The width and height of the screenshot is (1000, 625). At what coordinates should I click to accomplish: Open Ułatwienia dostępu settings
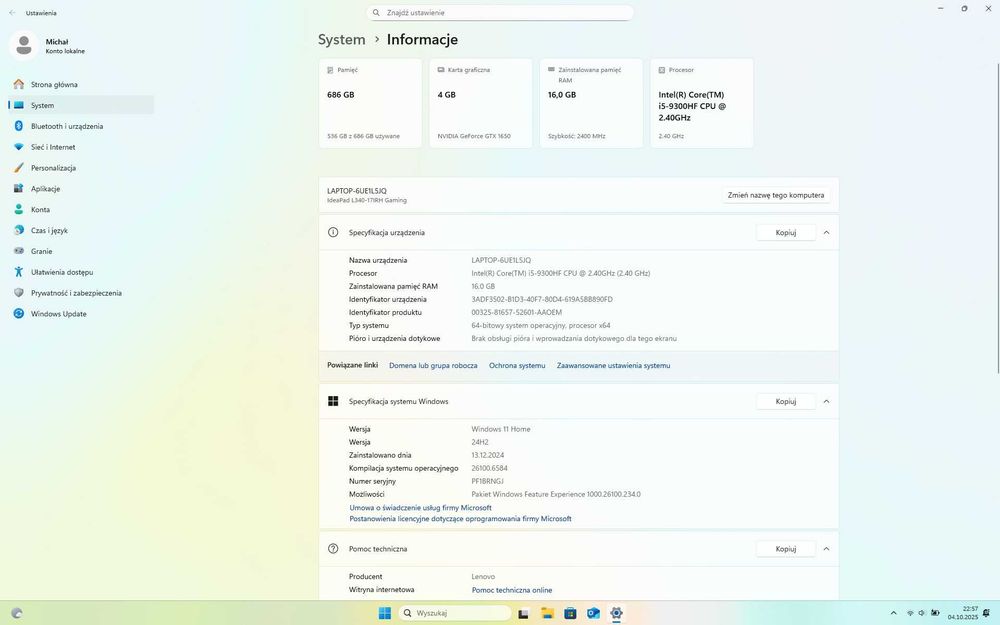(80, 272)
